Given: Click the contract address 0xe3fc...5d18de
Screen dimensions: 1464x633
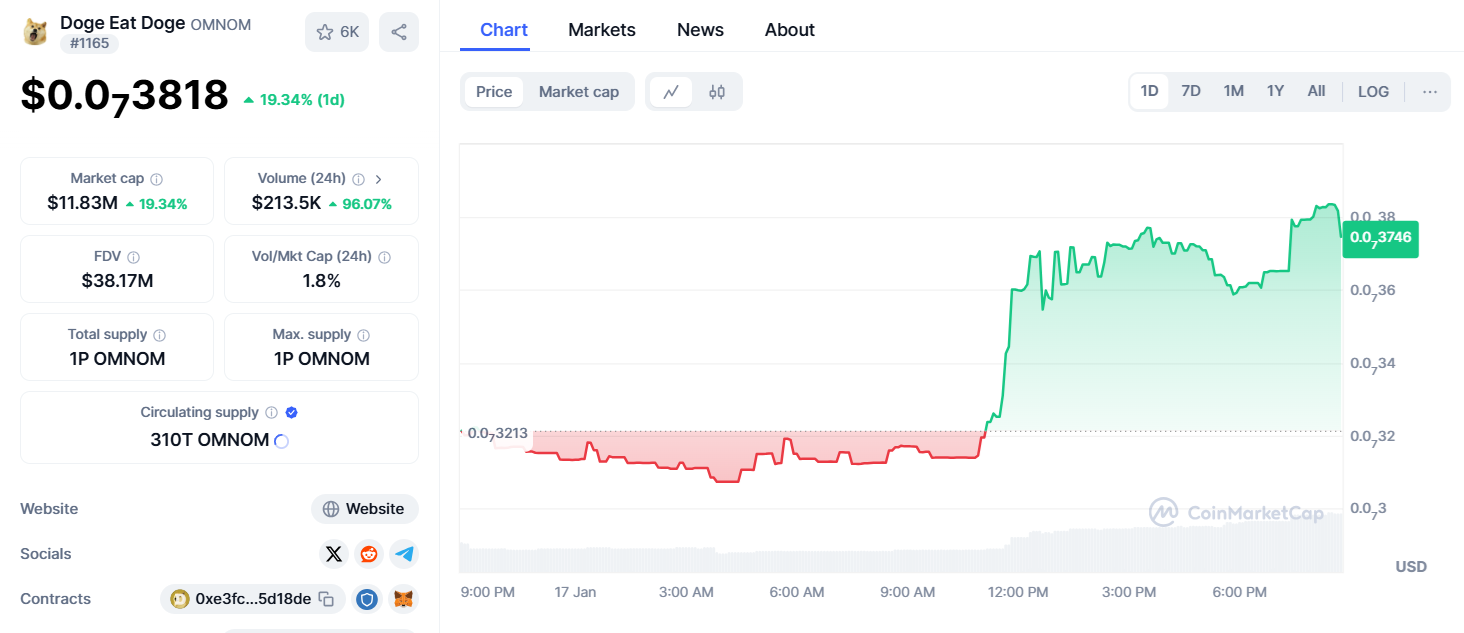Looking at the screenshot, I should click(x=253, y=599).
